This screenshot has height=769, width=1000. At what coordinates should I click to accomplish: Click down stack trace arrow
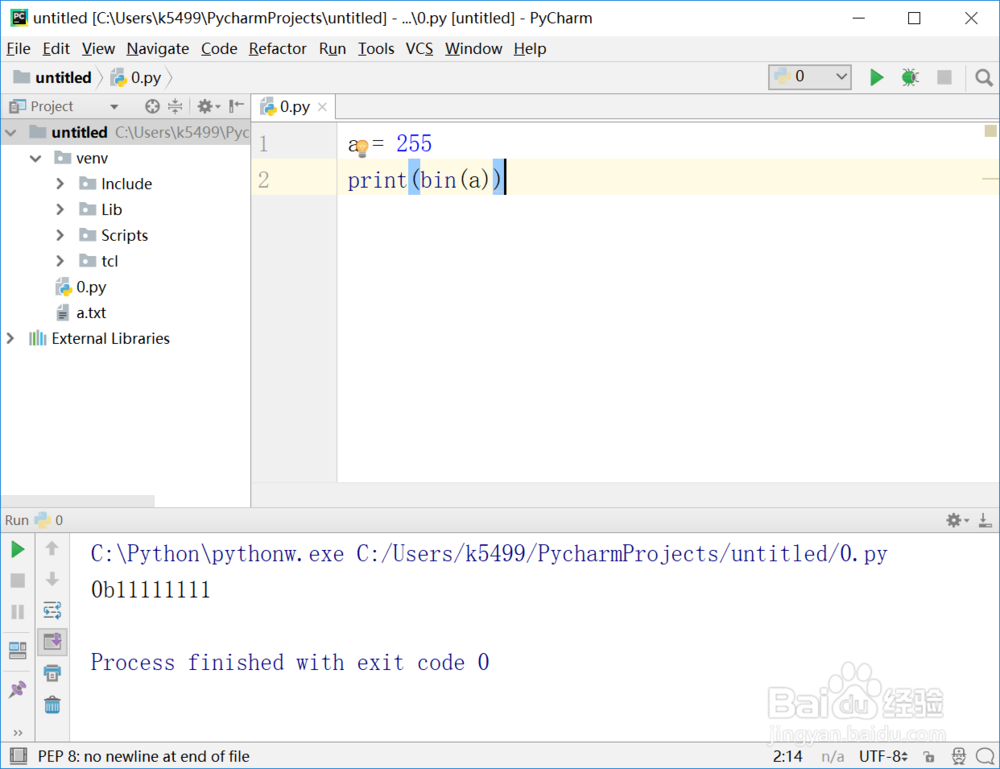click(x=52, y=579)
